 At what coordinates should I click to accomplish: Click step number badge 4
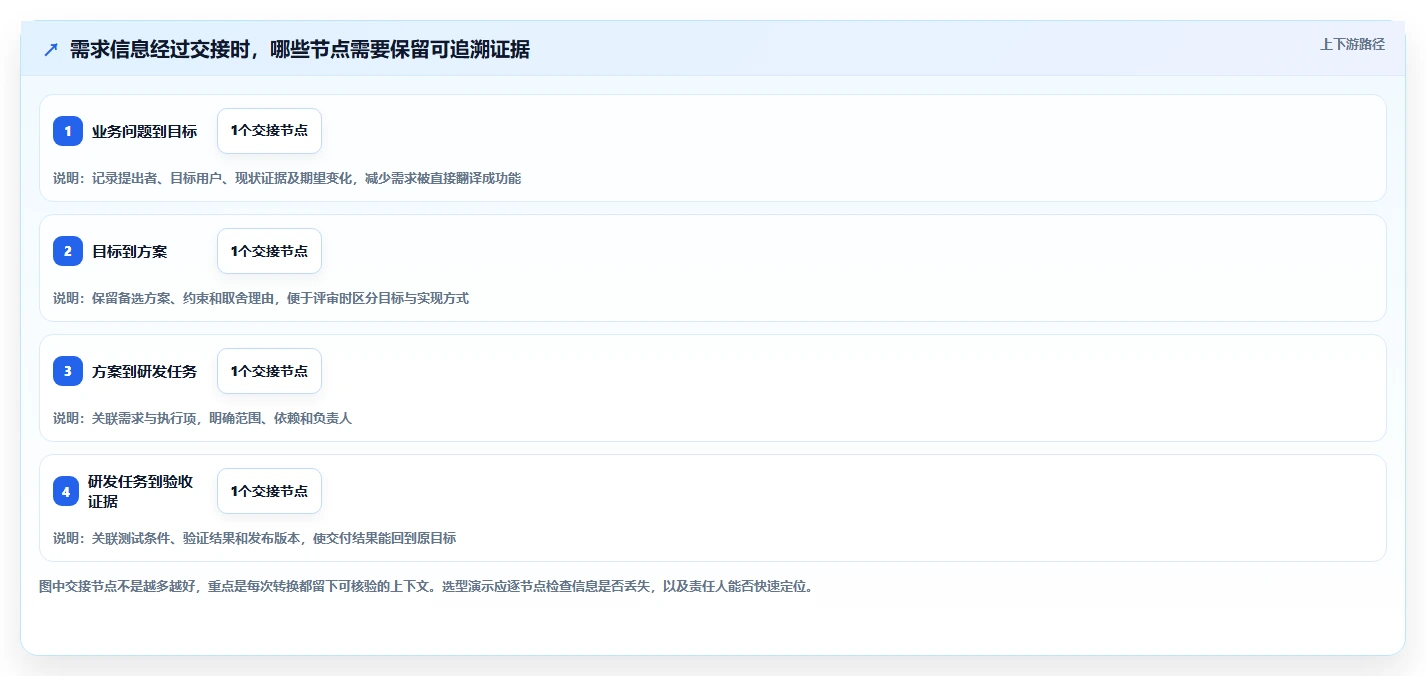66,491
